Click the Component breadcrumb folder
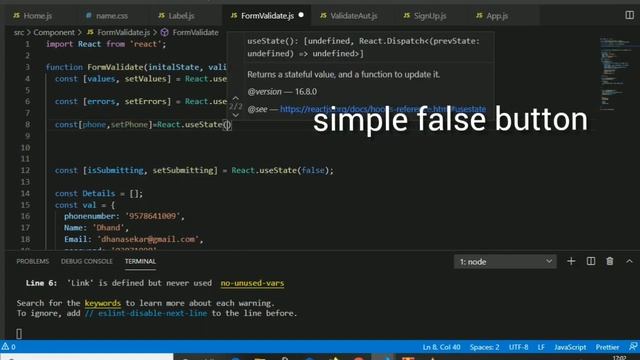This screenshot has height=360, width=640. point(54,32)
